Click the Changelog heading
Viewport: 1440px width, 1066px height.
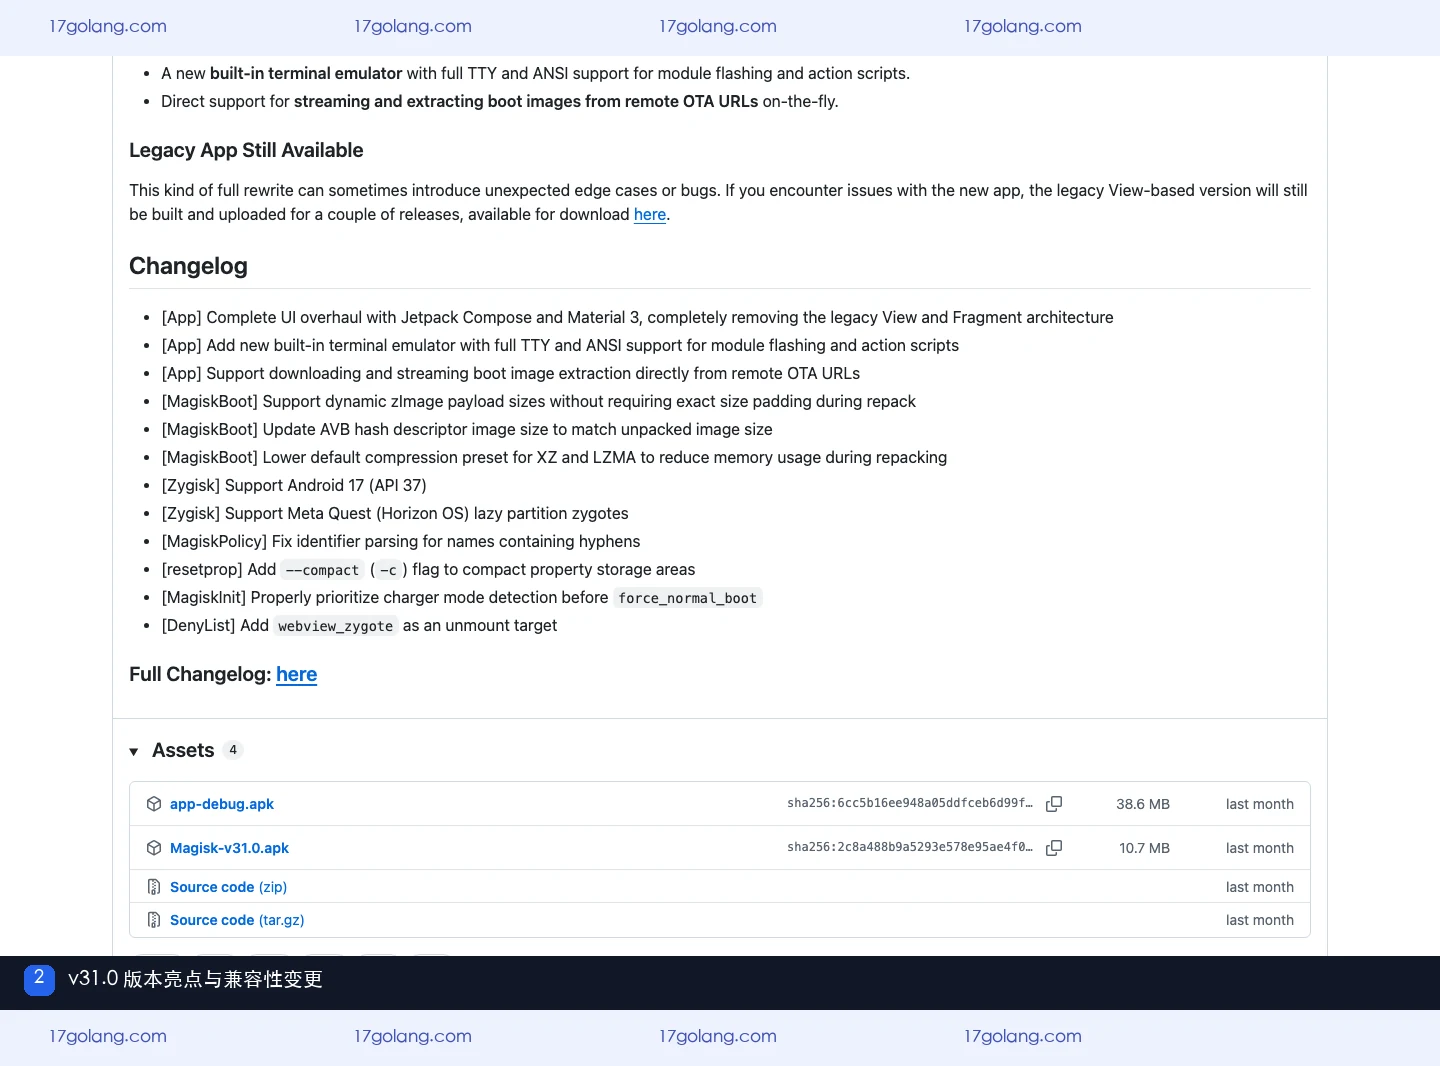pos(188,266)
